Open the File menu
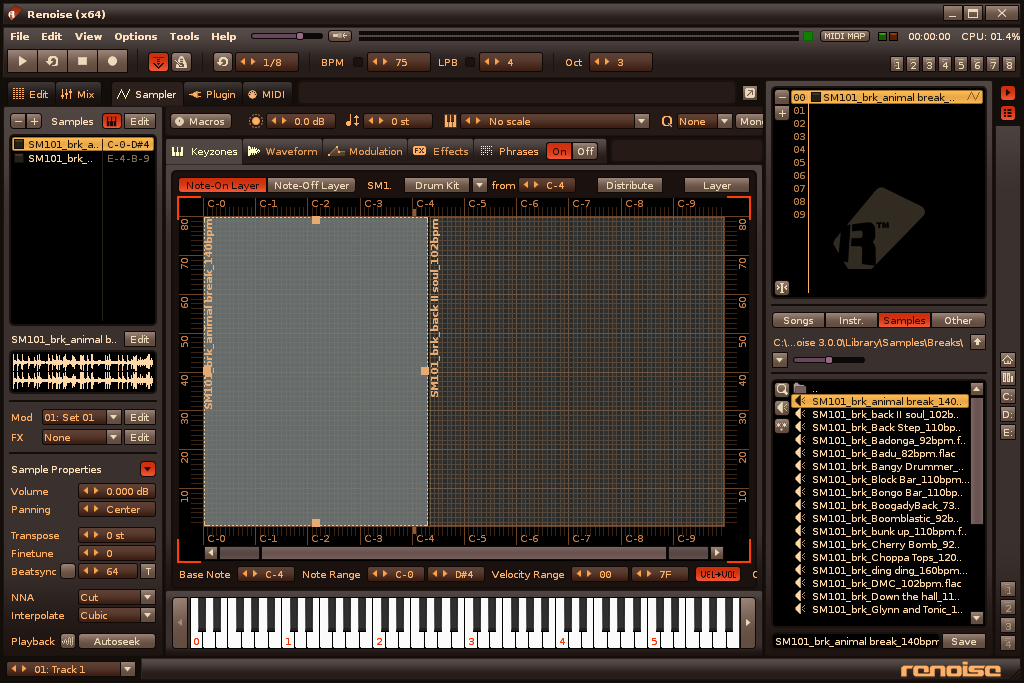Viewport: 1024px width, 683px height. 20,37
